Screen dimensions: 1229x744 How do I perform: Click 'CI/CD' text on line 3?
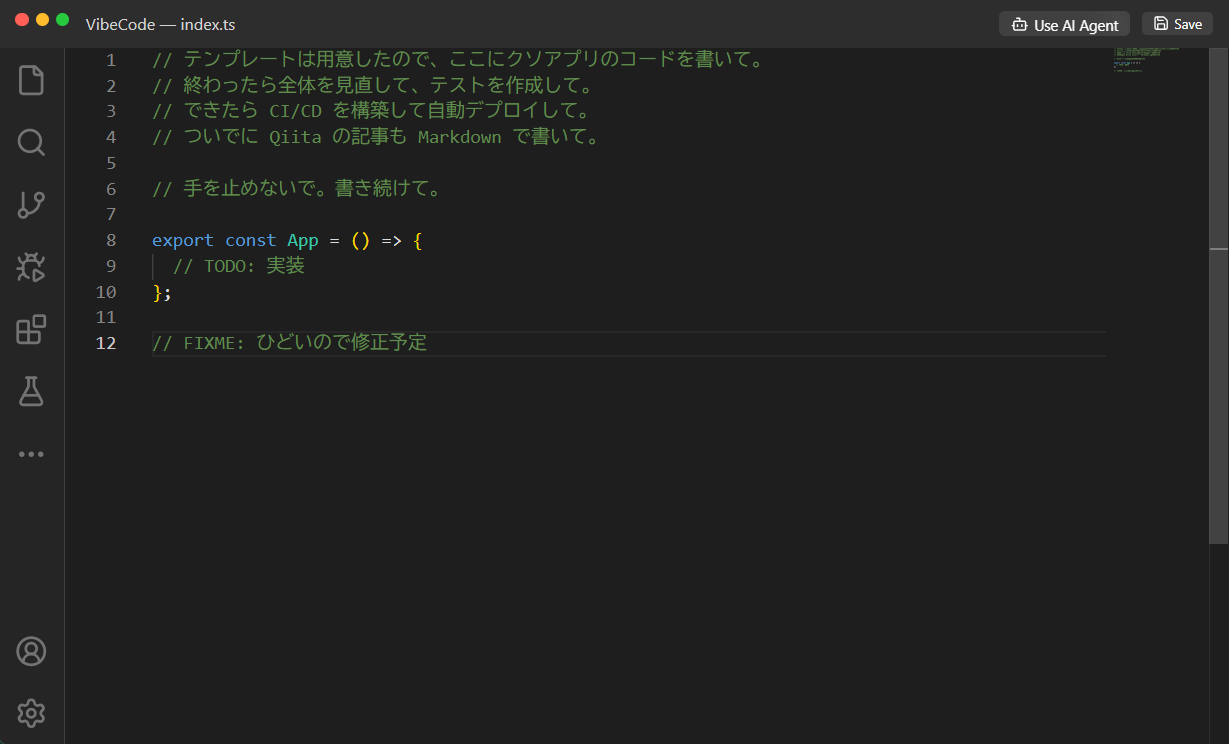[295, 111]
